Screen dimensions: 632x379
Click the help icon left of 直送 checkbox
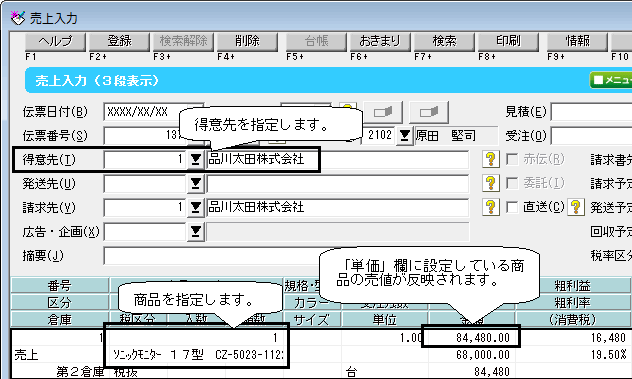491,207
